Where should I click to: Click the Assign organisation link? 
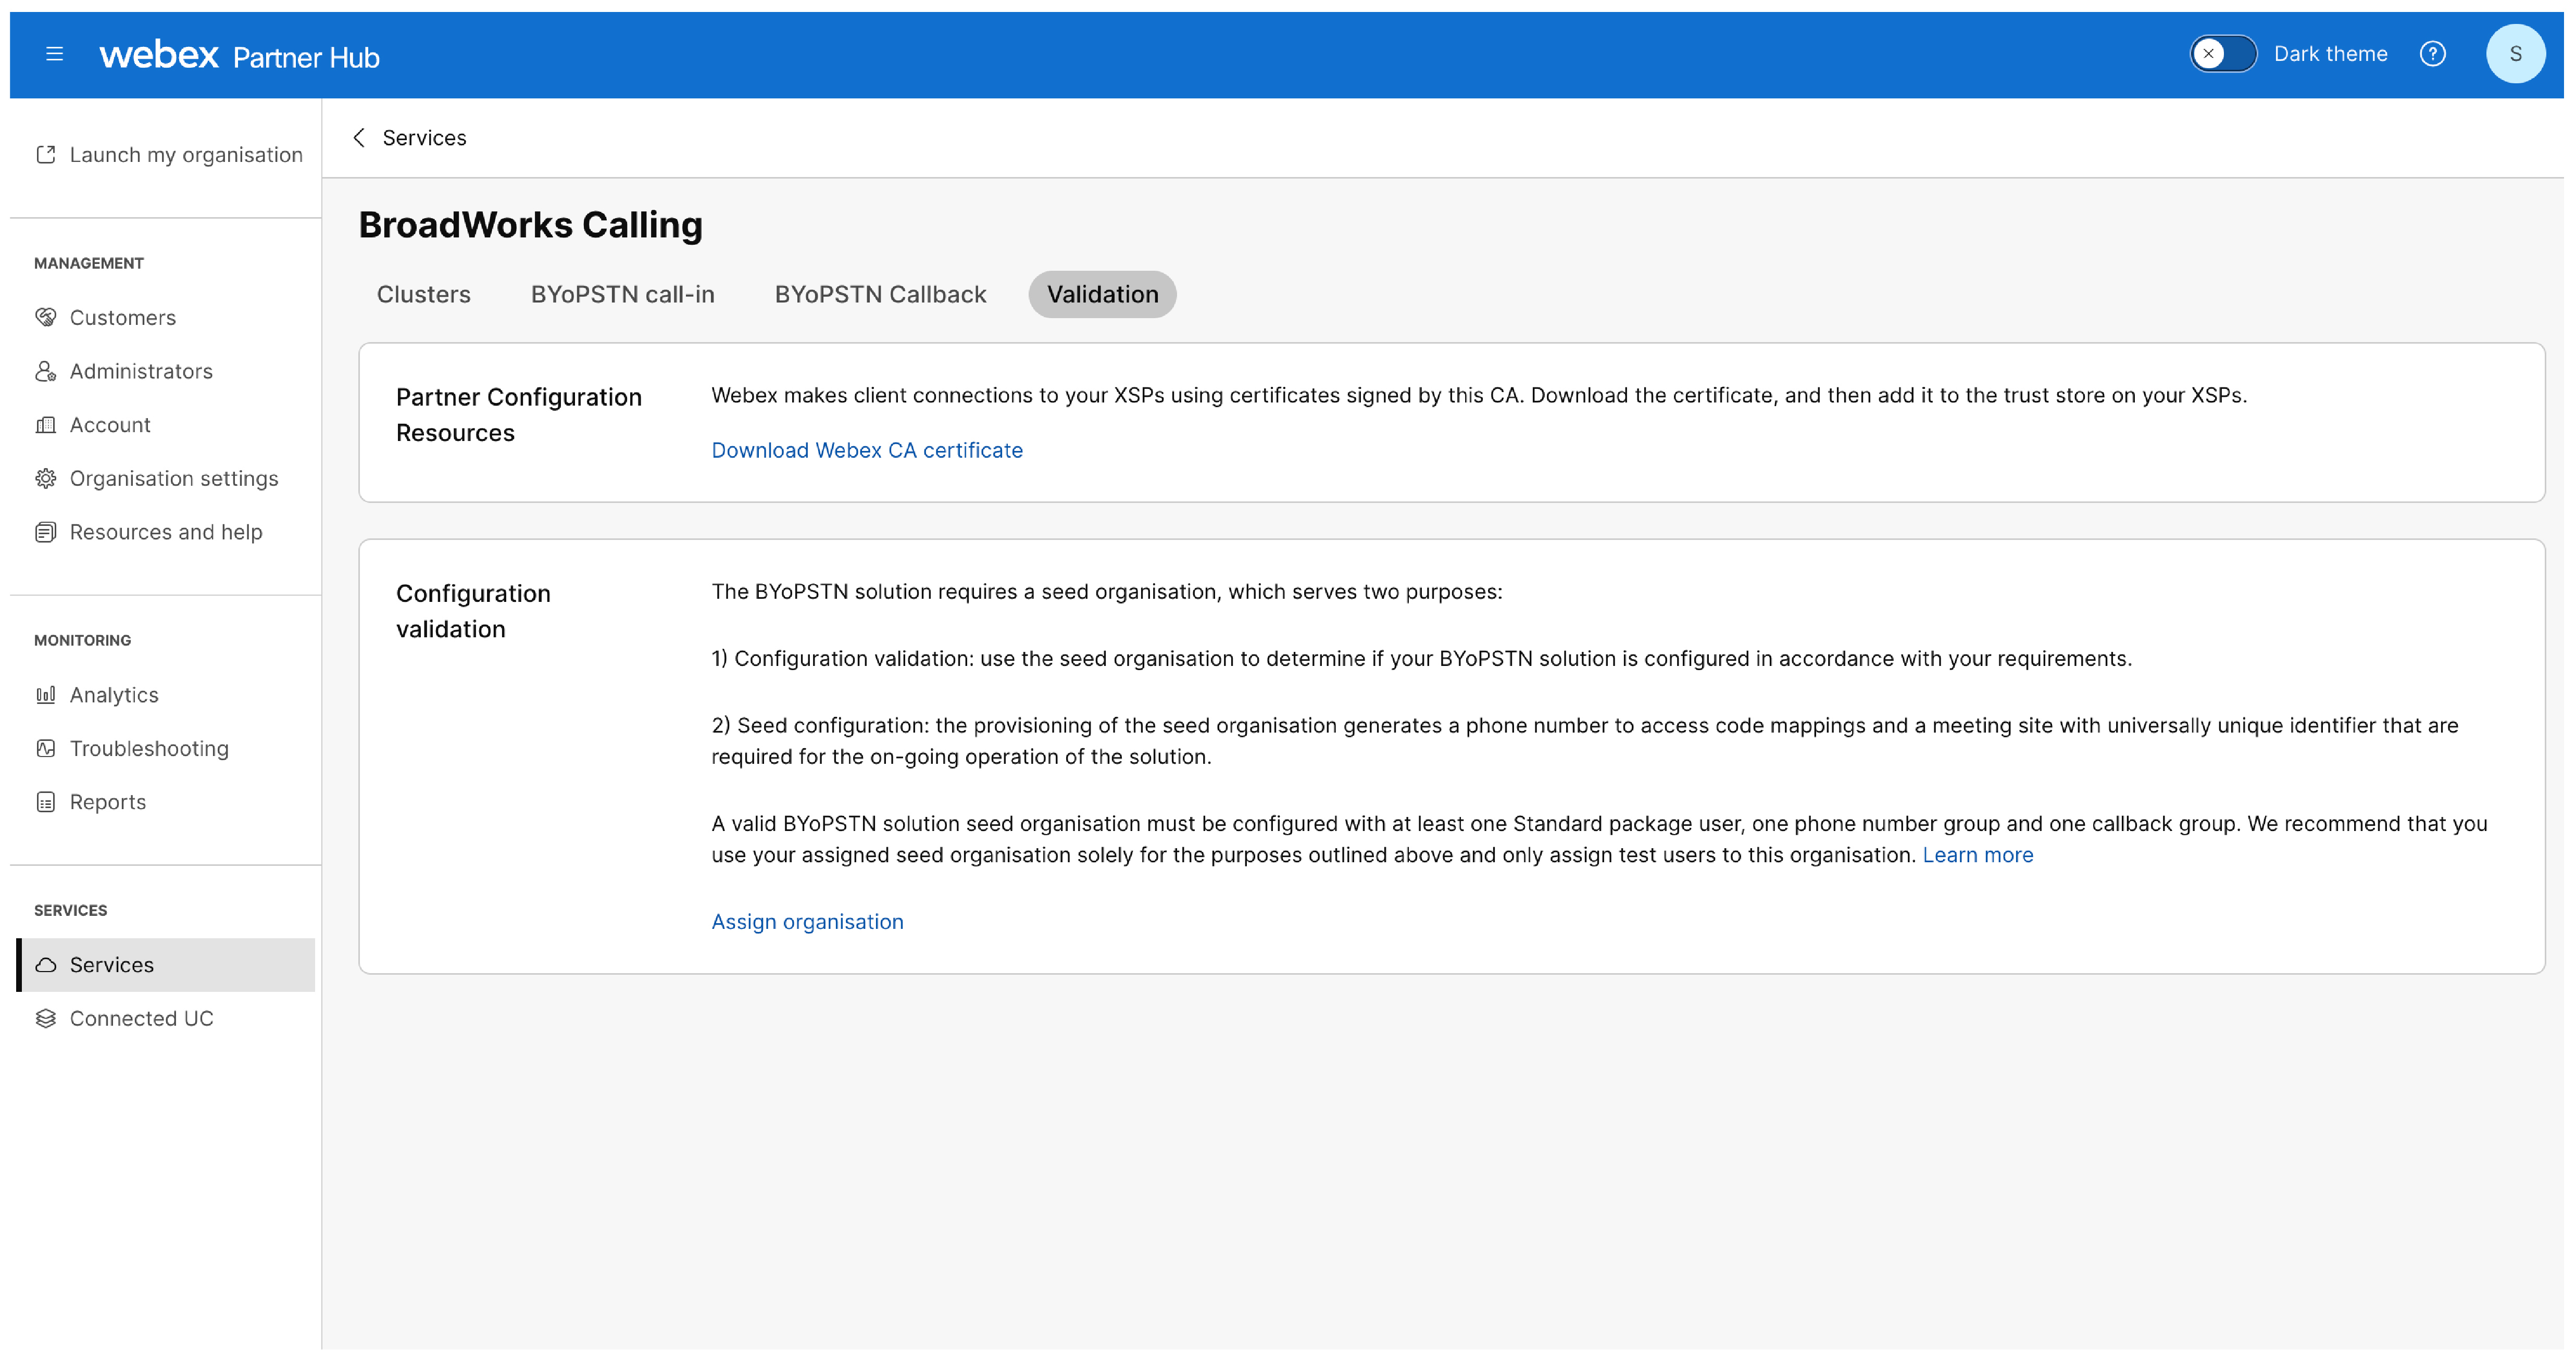coord(807,922)
